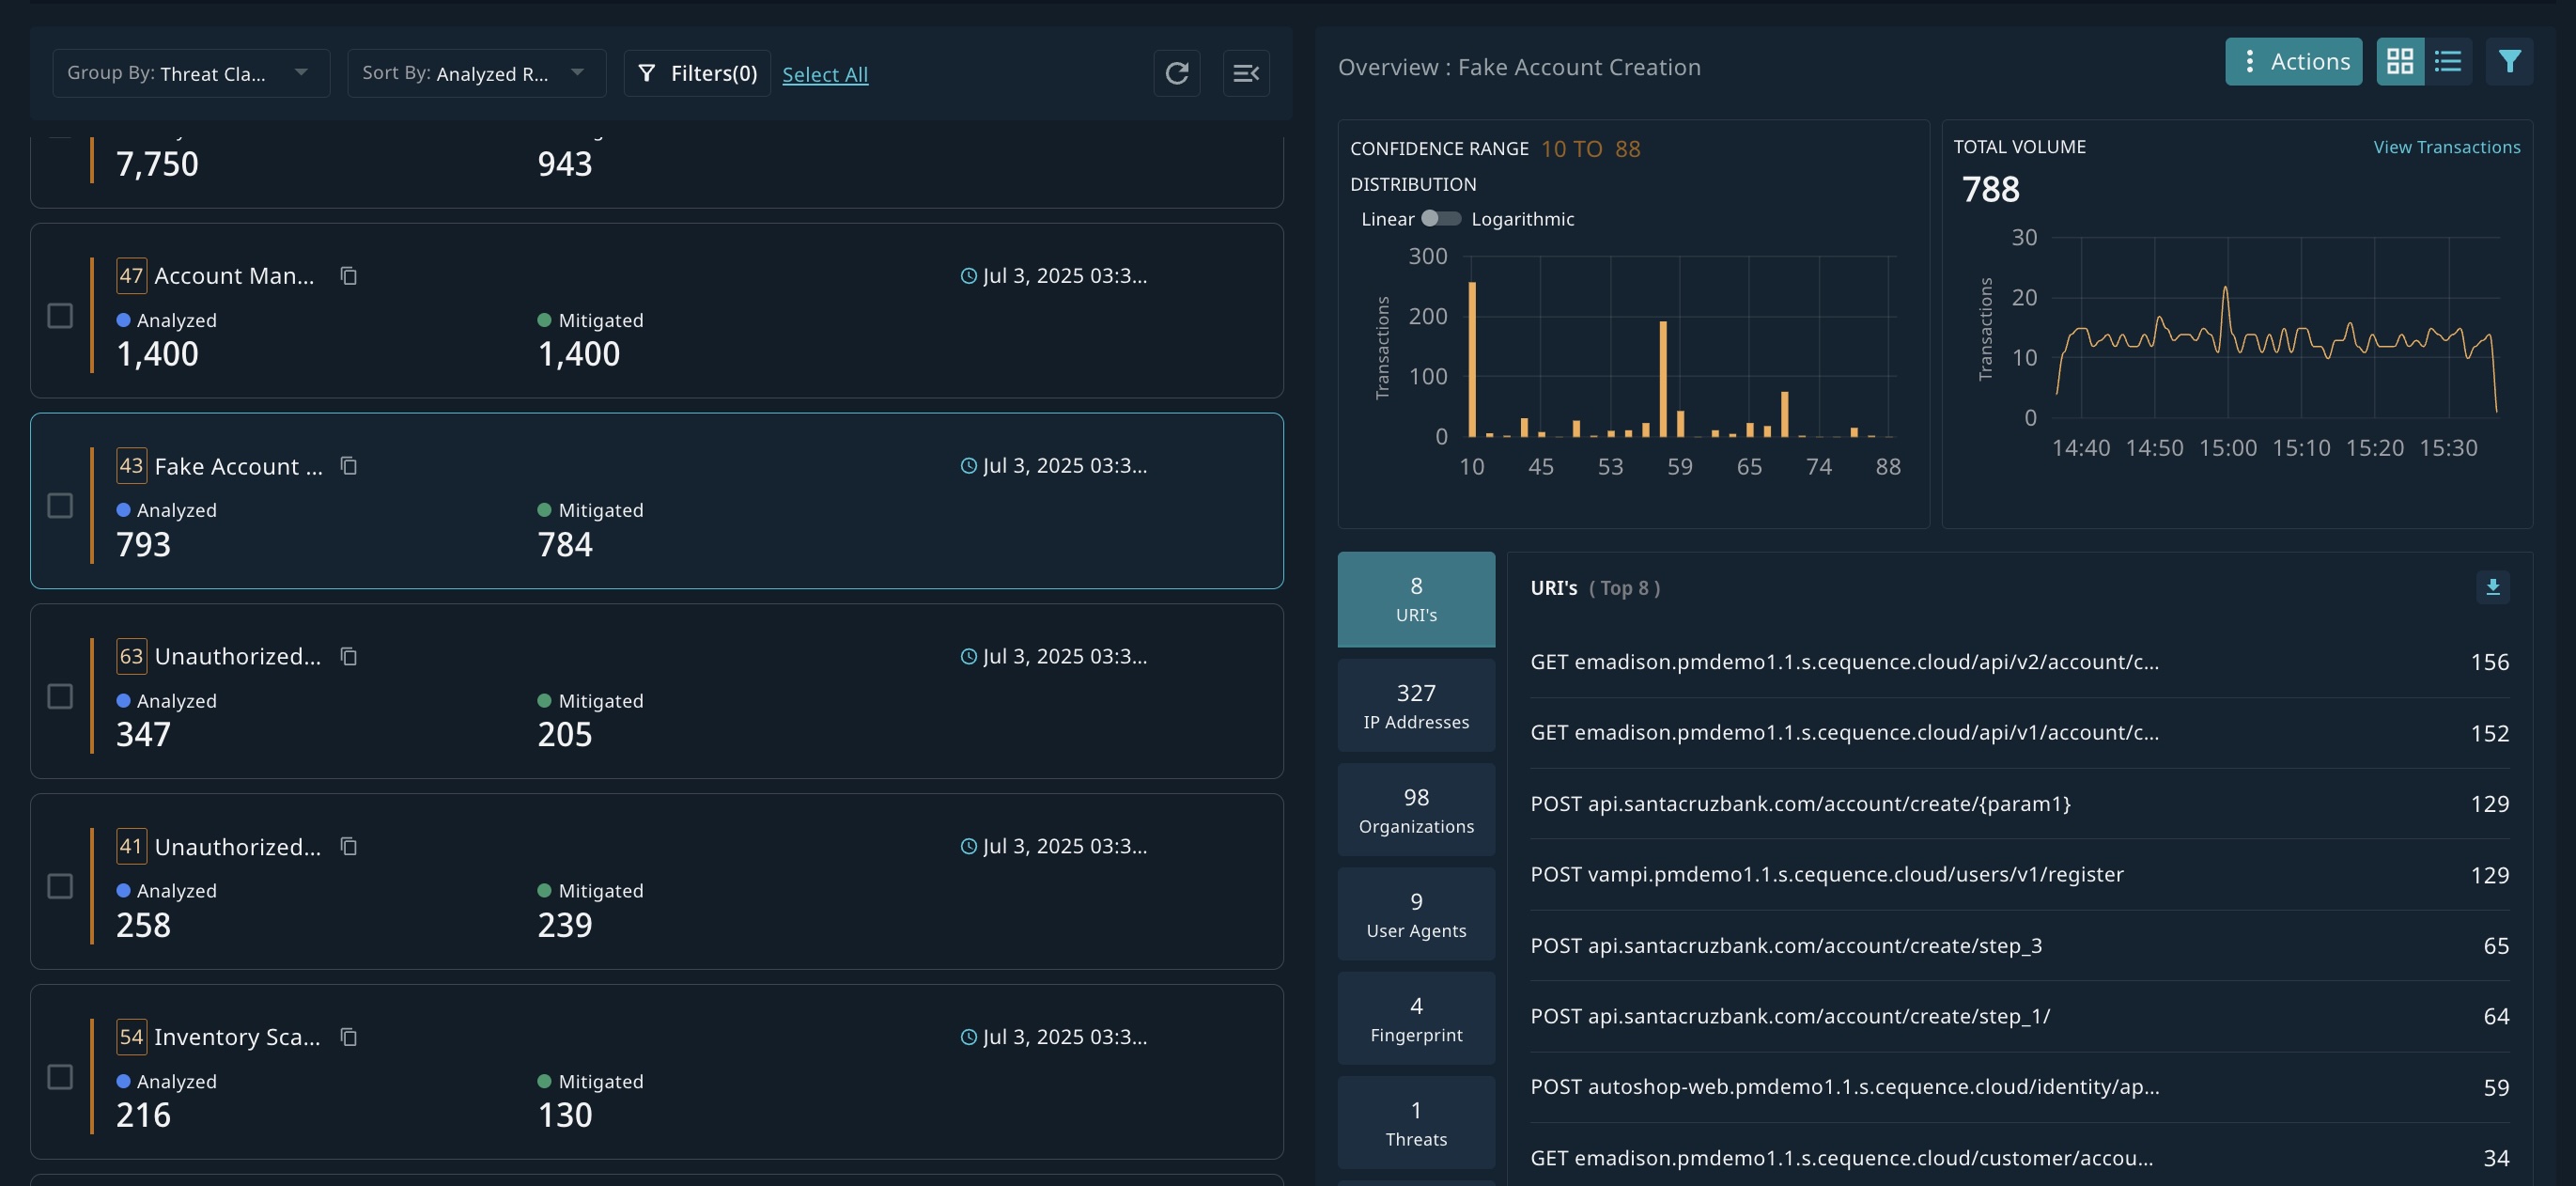Screen dimensions: 2576x1186
Task: Select the Fake Account checkbox
Action: [60, 506]
